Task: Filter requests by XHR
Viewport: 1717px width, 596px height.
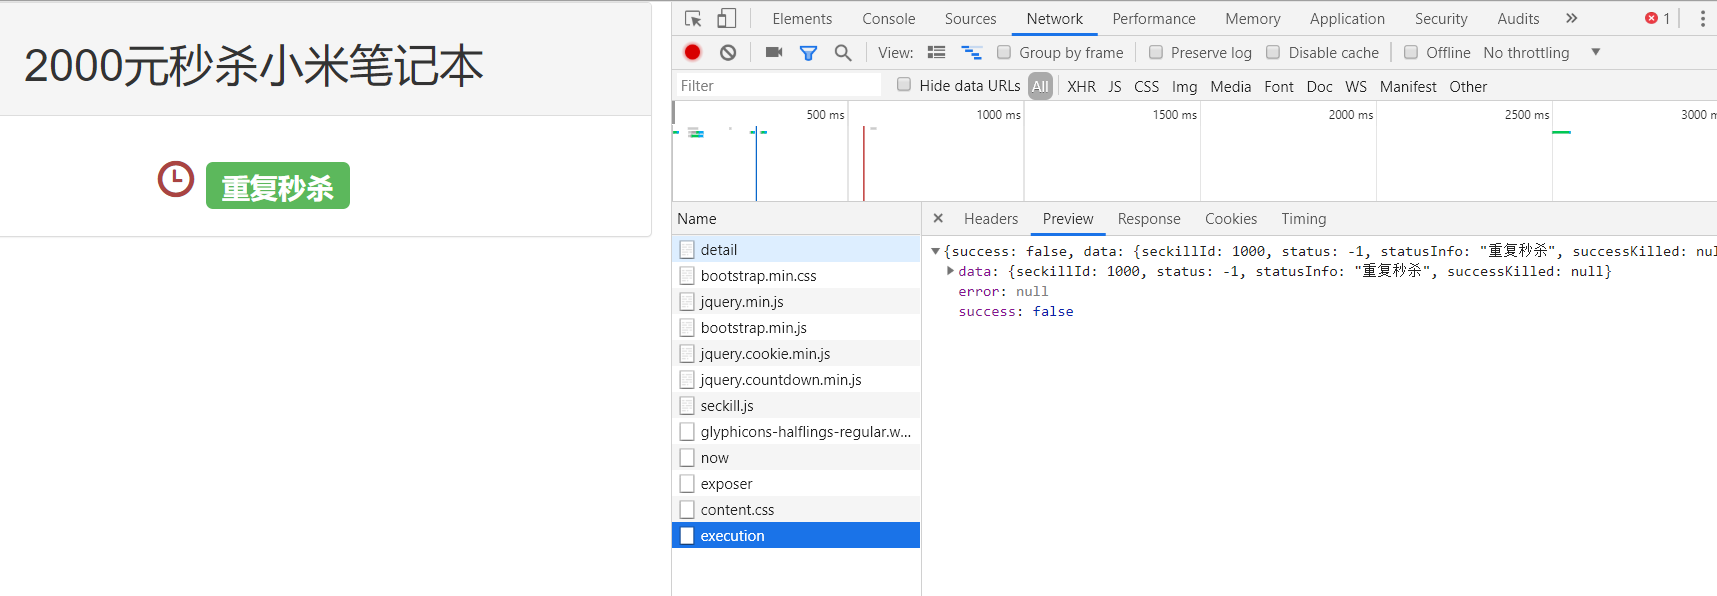Action: click(1081, 86)
